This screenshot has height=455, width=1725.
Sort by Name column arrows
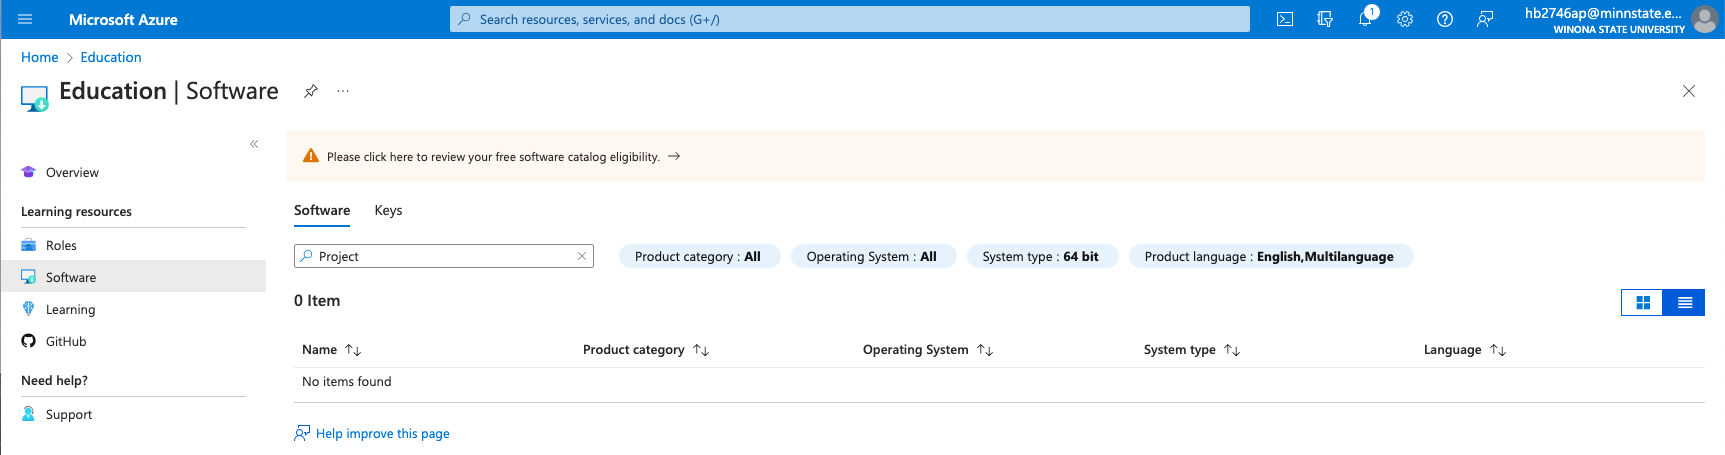pos(353,350)
